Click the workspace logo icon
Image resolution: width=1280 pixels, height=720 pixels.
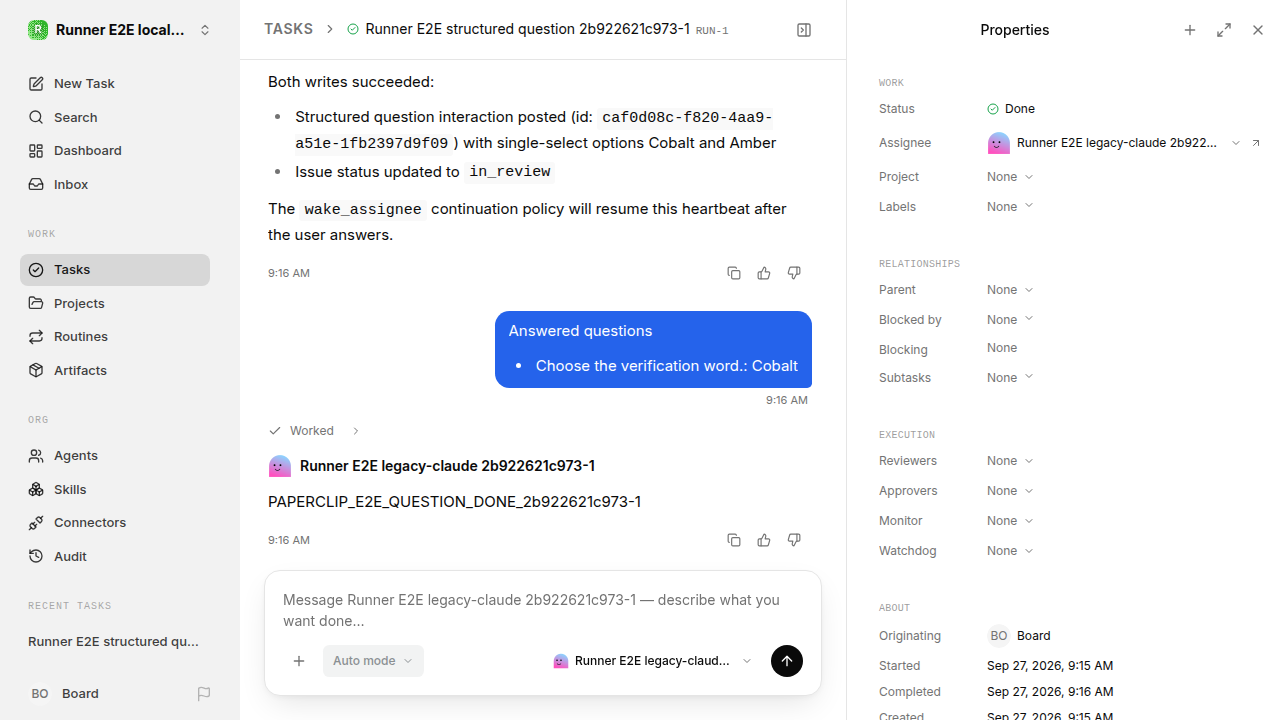pos(38,30)
